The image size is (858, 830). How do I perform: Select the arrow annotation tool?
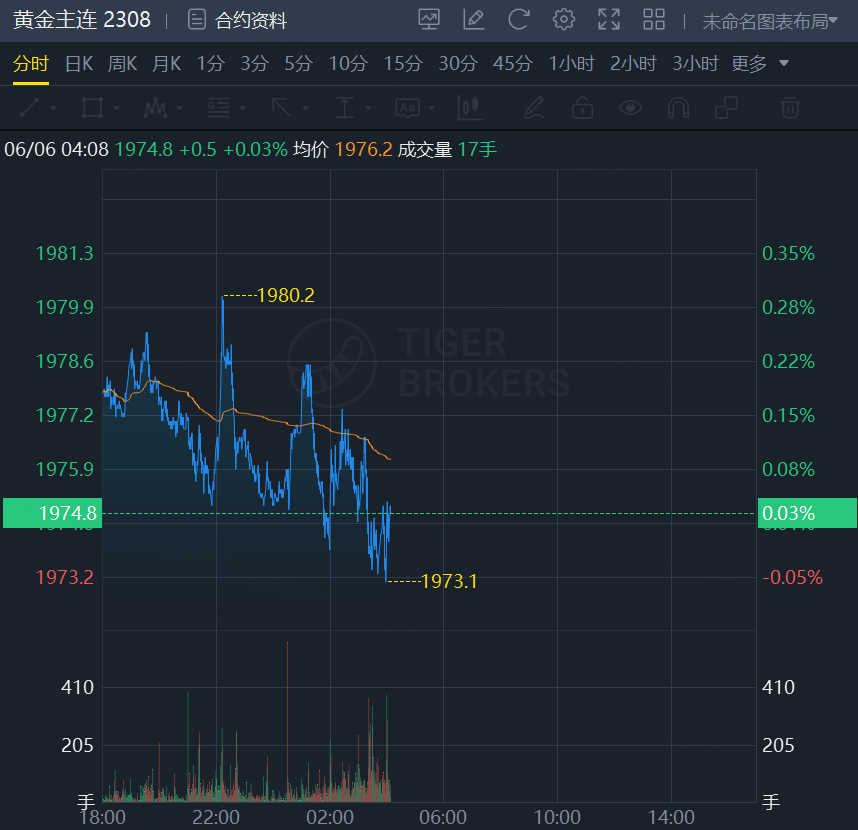pyautogui.click(x=281, y=108)
